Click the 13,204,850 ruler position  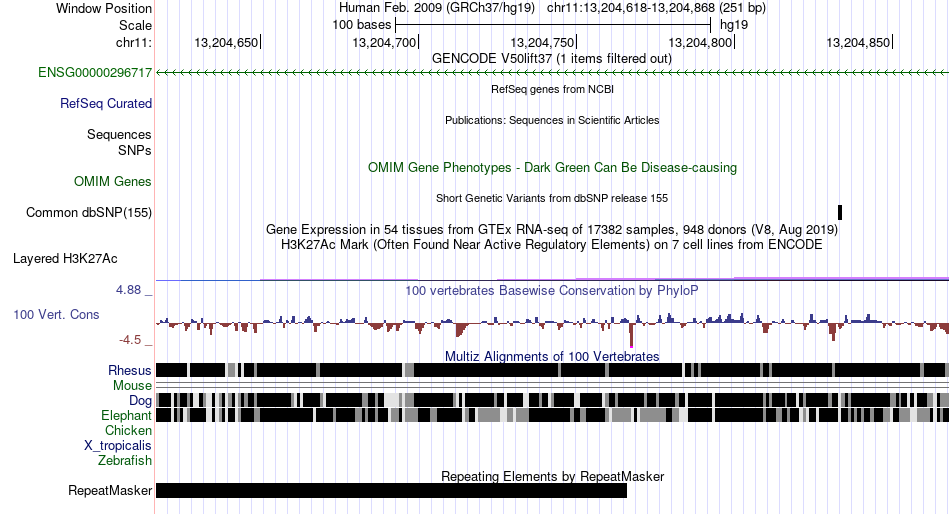coord(859,42)
